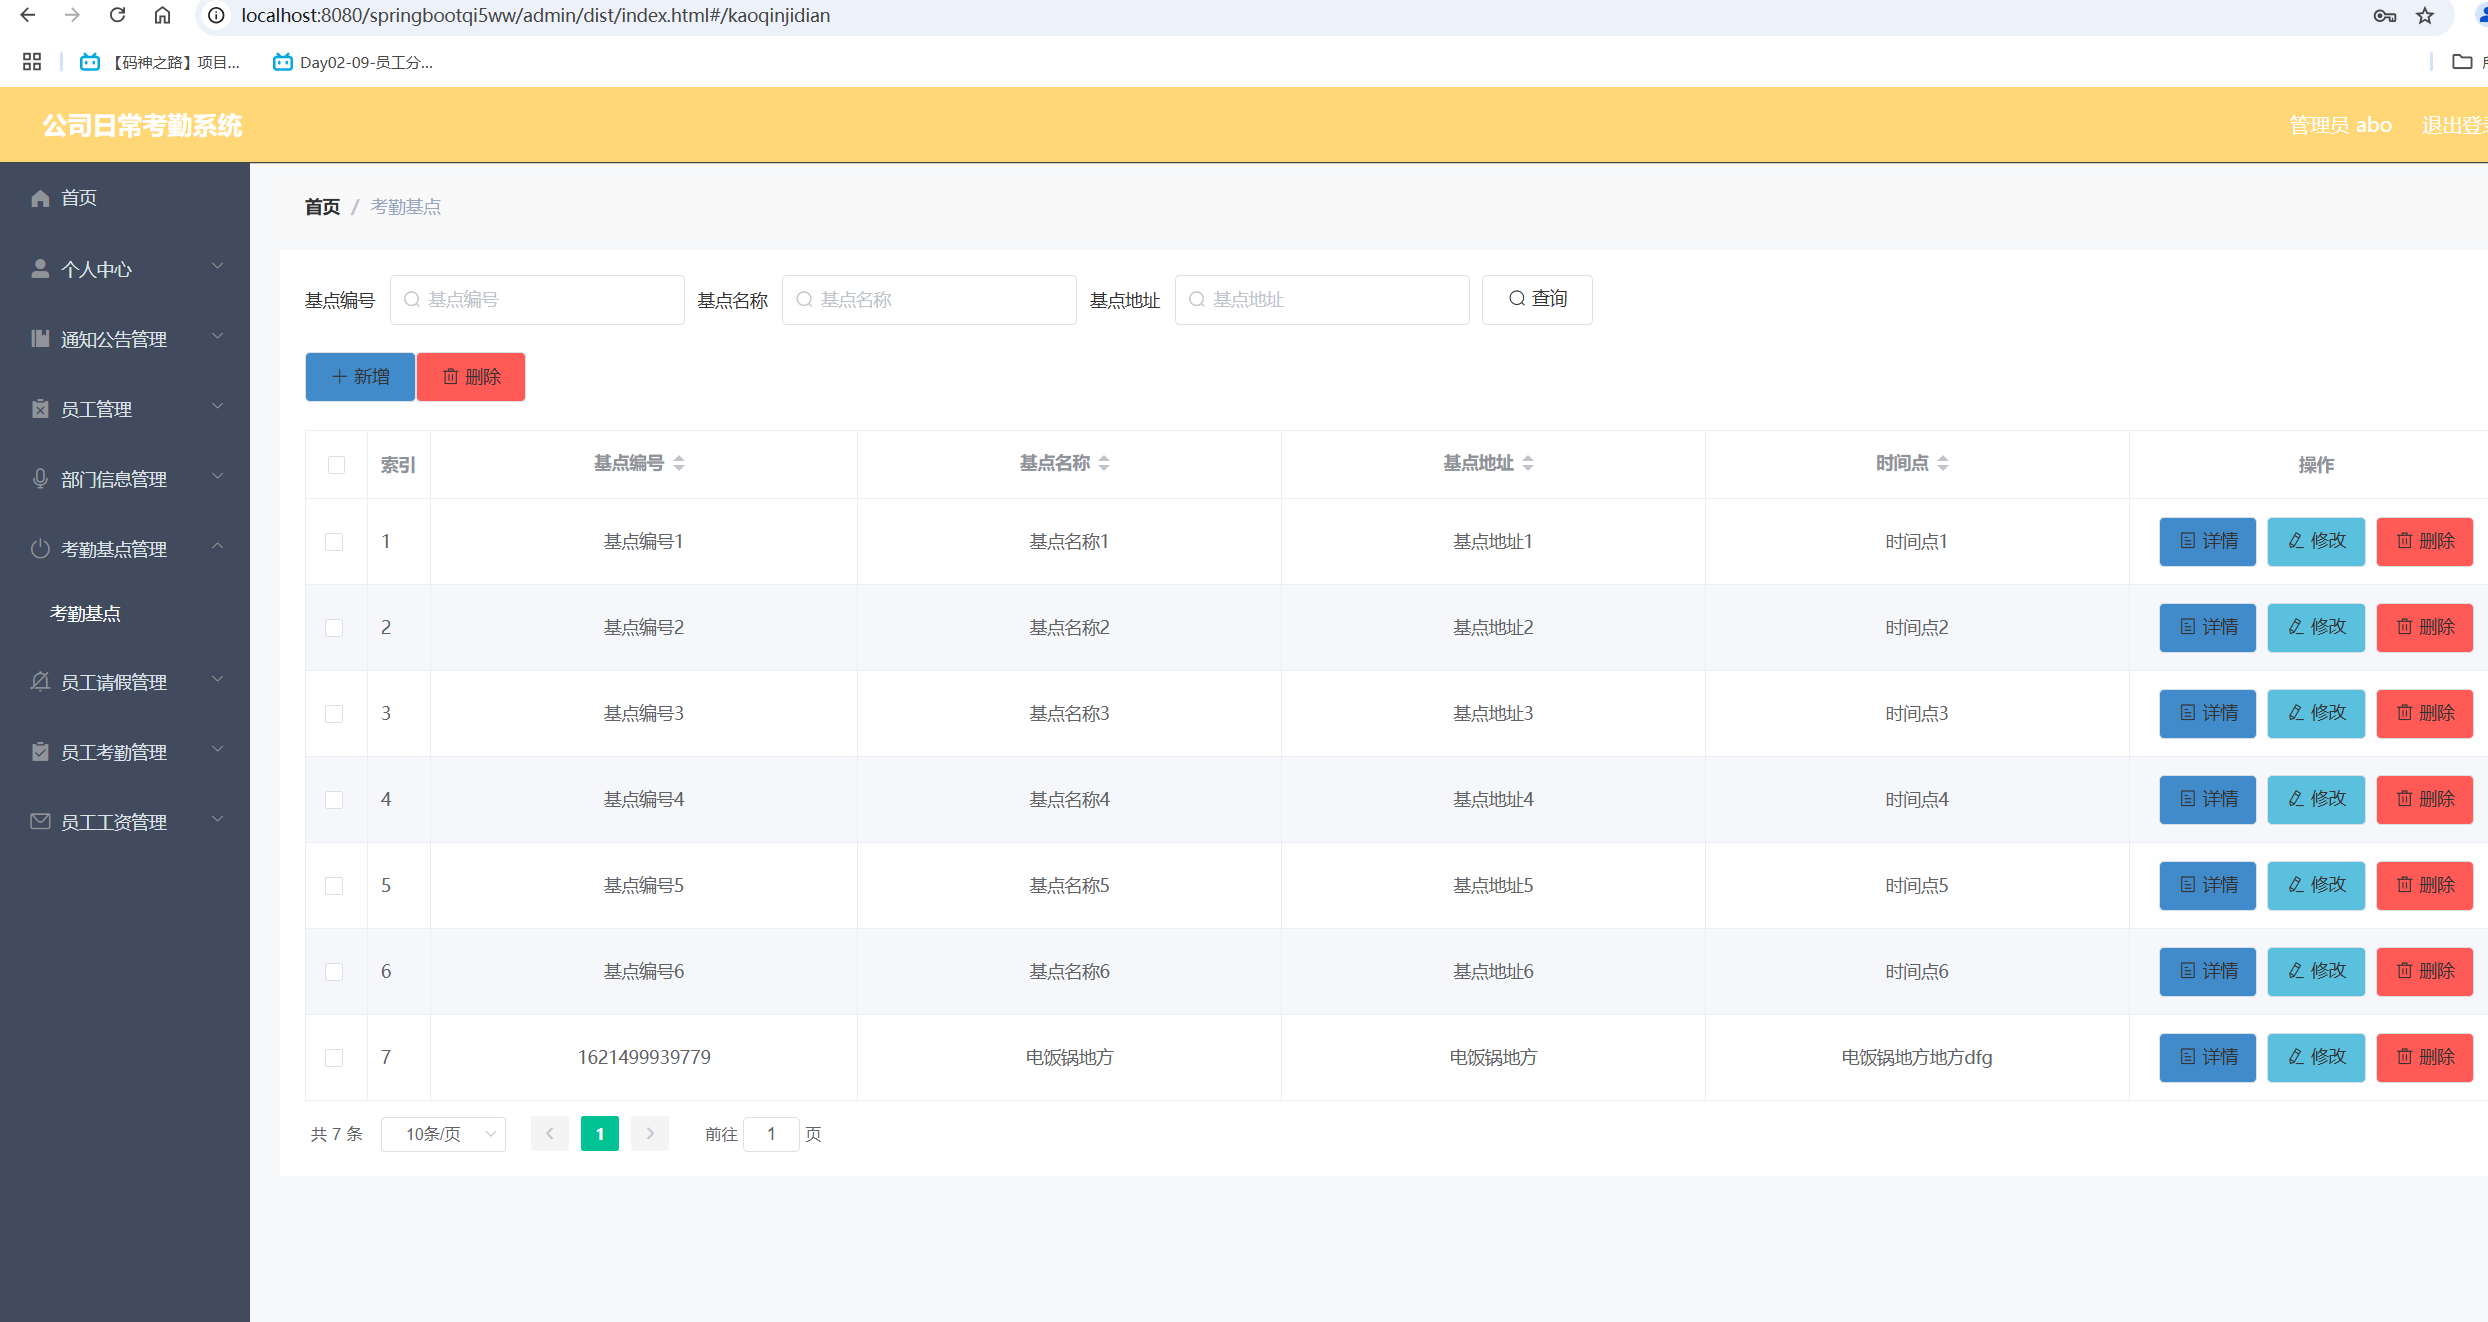
Task: Select row 7 checkbox
Action: 334,1057
